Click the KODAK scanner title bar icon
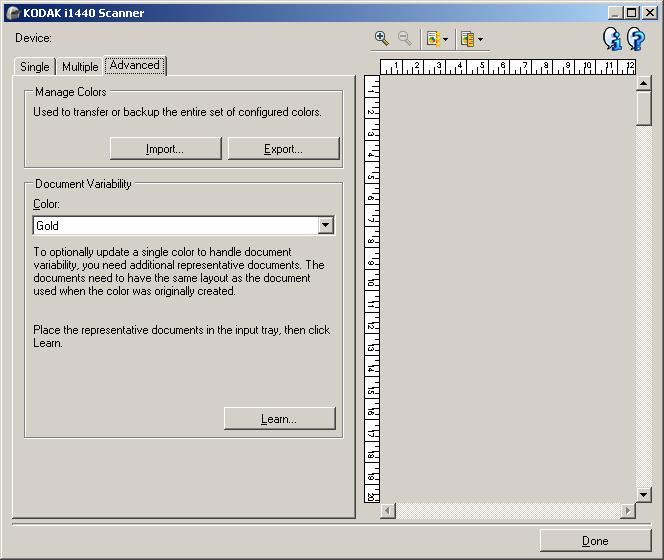The height and width of the screenshot is (560, 664). tap(13, 13)
